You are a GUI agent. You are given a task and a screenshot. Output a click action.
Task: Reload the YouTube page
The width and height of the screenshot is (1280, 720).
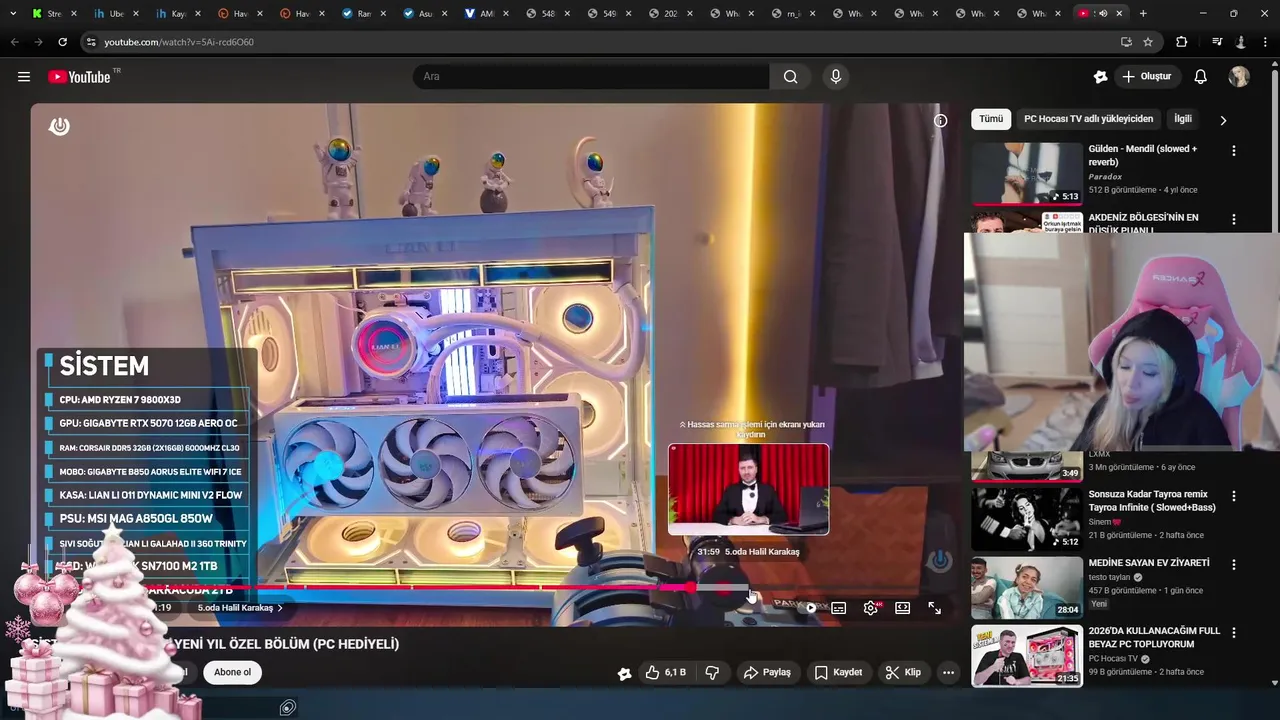pos(62,42)
